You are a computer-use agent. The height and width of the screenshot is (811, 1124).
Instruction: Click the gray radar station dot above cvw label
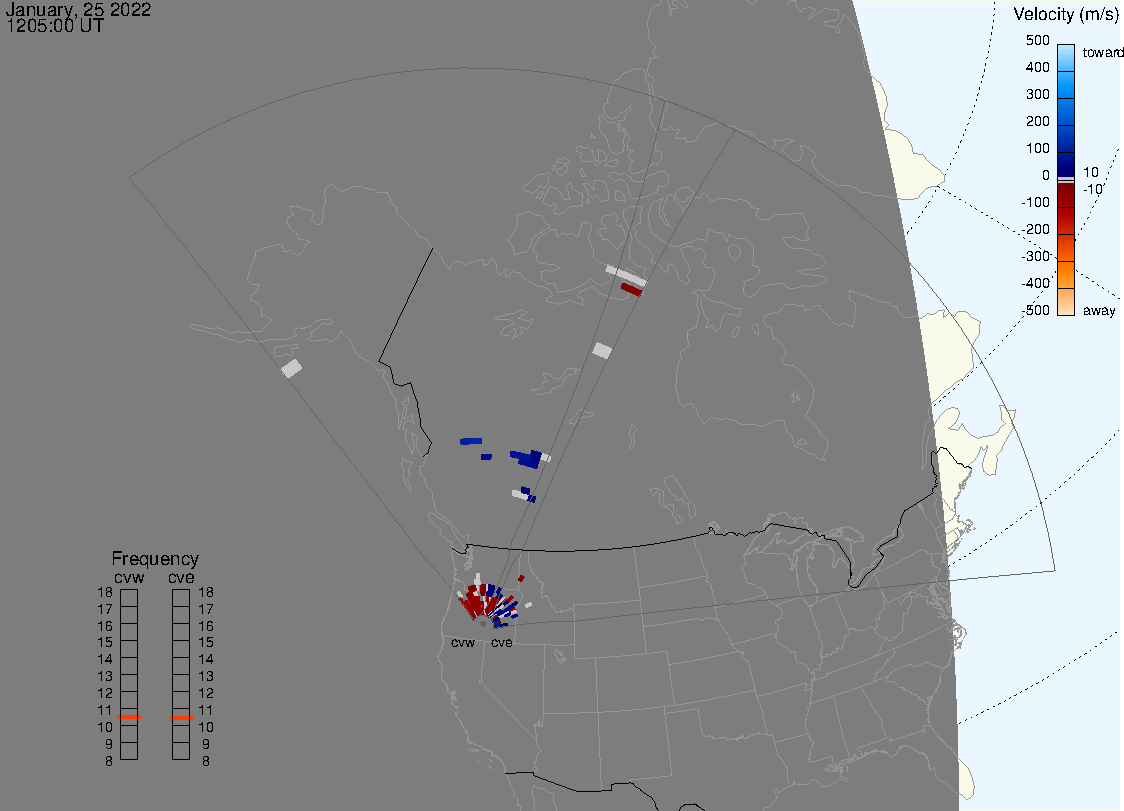tap(483, 624)
